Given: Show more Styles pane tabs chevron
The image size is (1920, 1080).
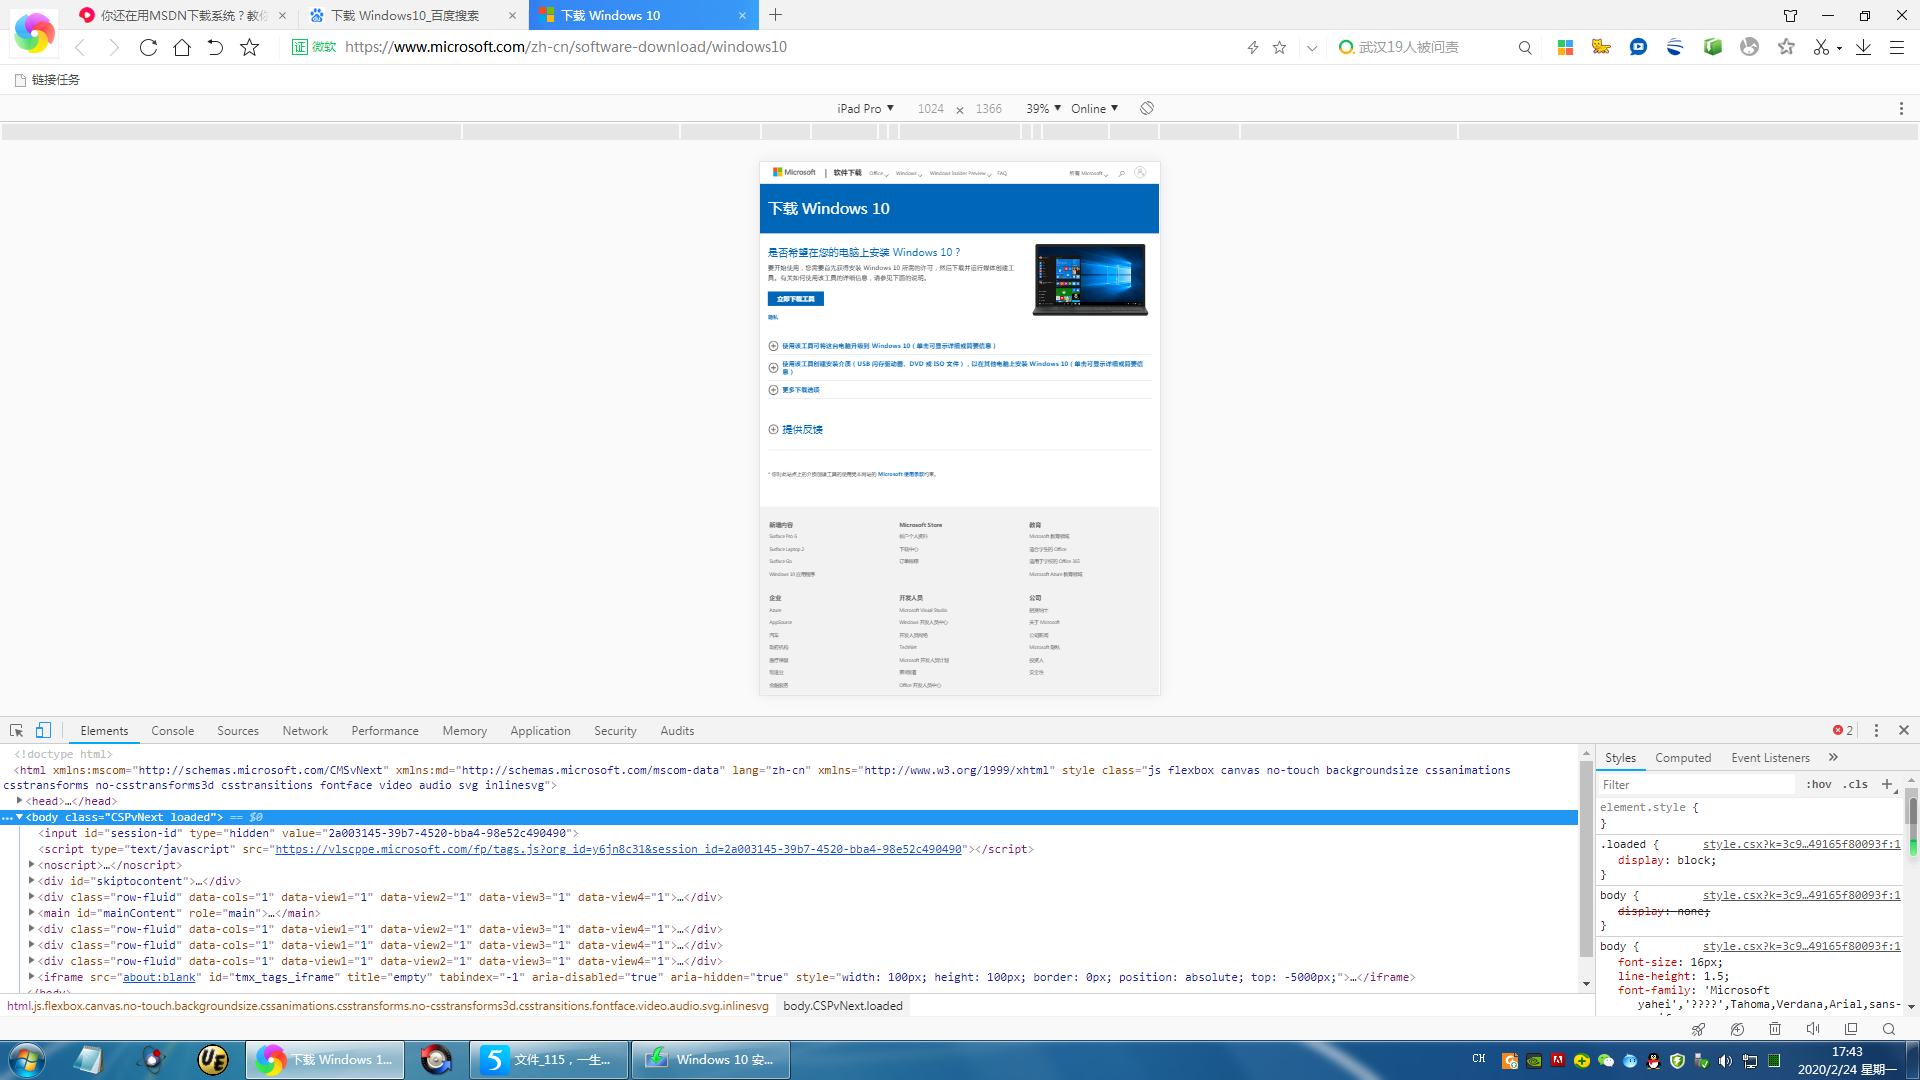Looking at the screenshot, I should click(1833, 758).
